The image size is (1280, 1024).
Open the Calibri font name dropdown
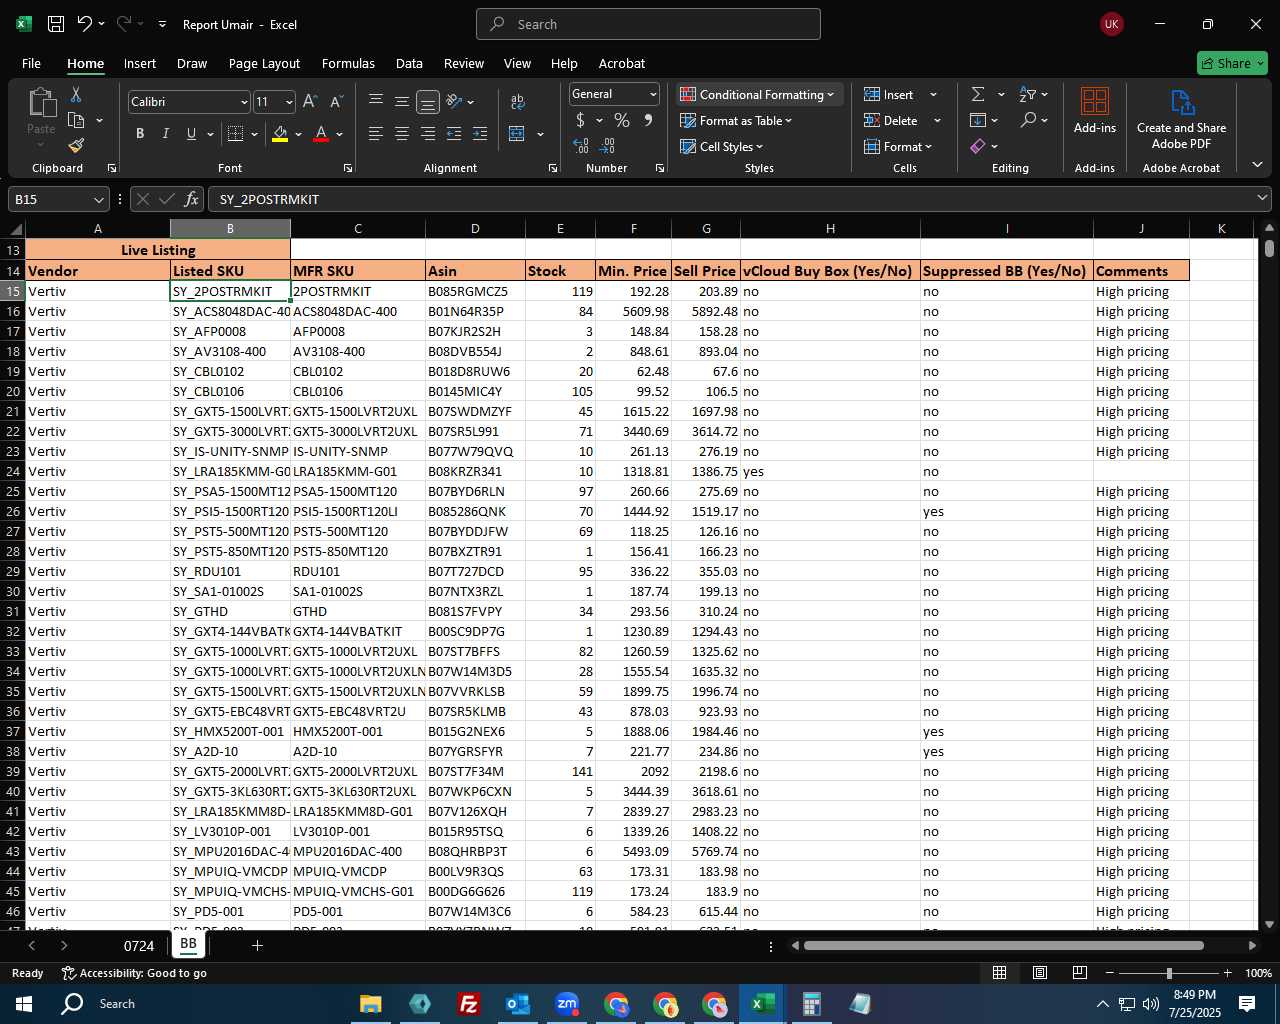(244, 102)
